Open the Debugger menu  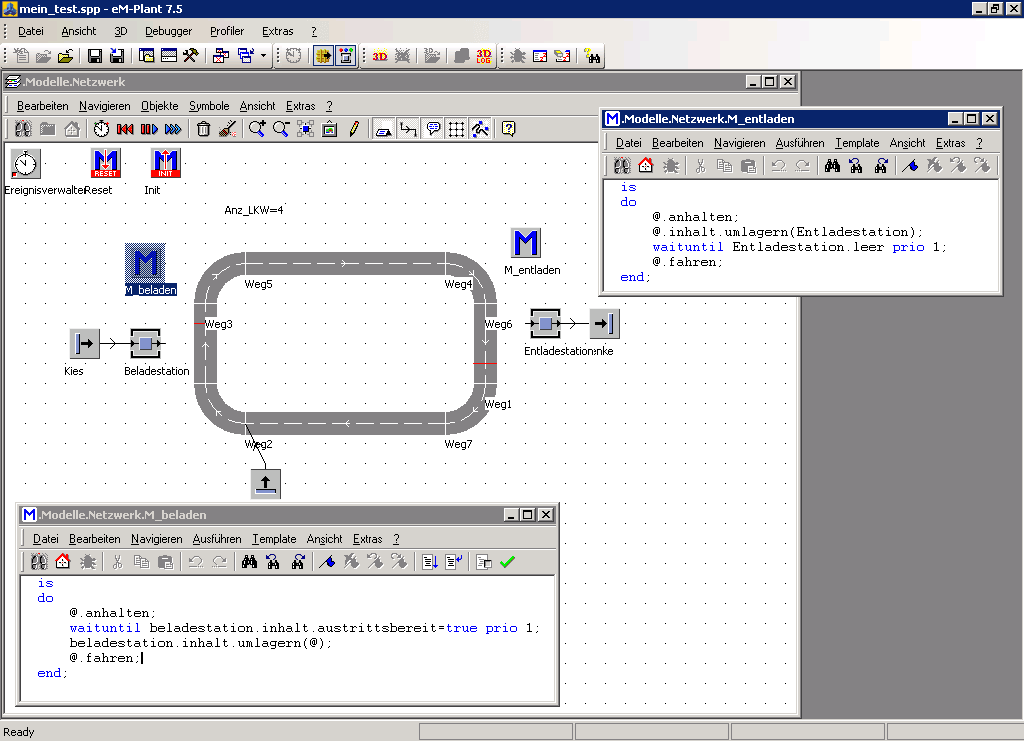pos(168,31)
